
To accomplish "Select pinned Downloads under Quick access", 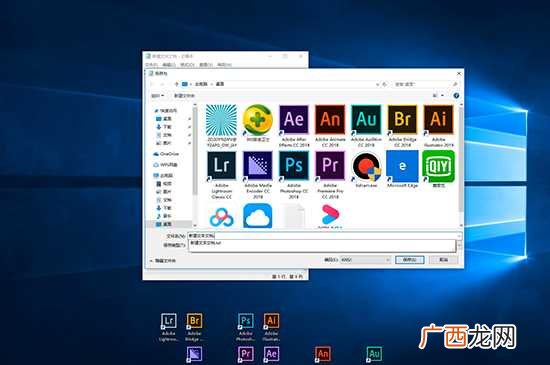I will [164, 127].
